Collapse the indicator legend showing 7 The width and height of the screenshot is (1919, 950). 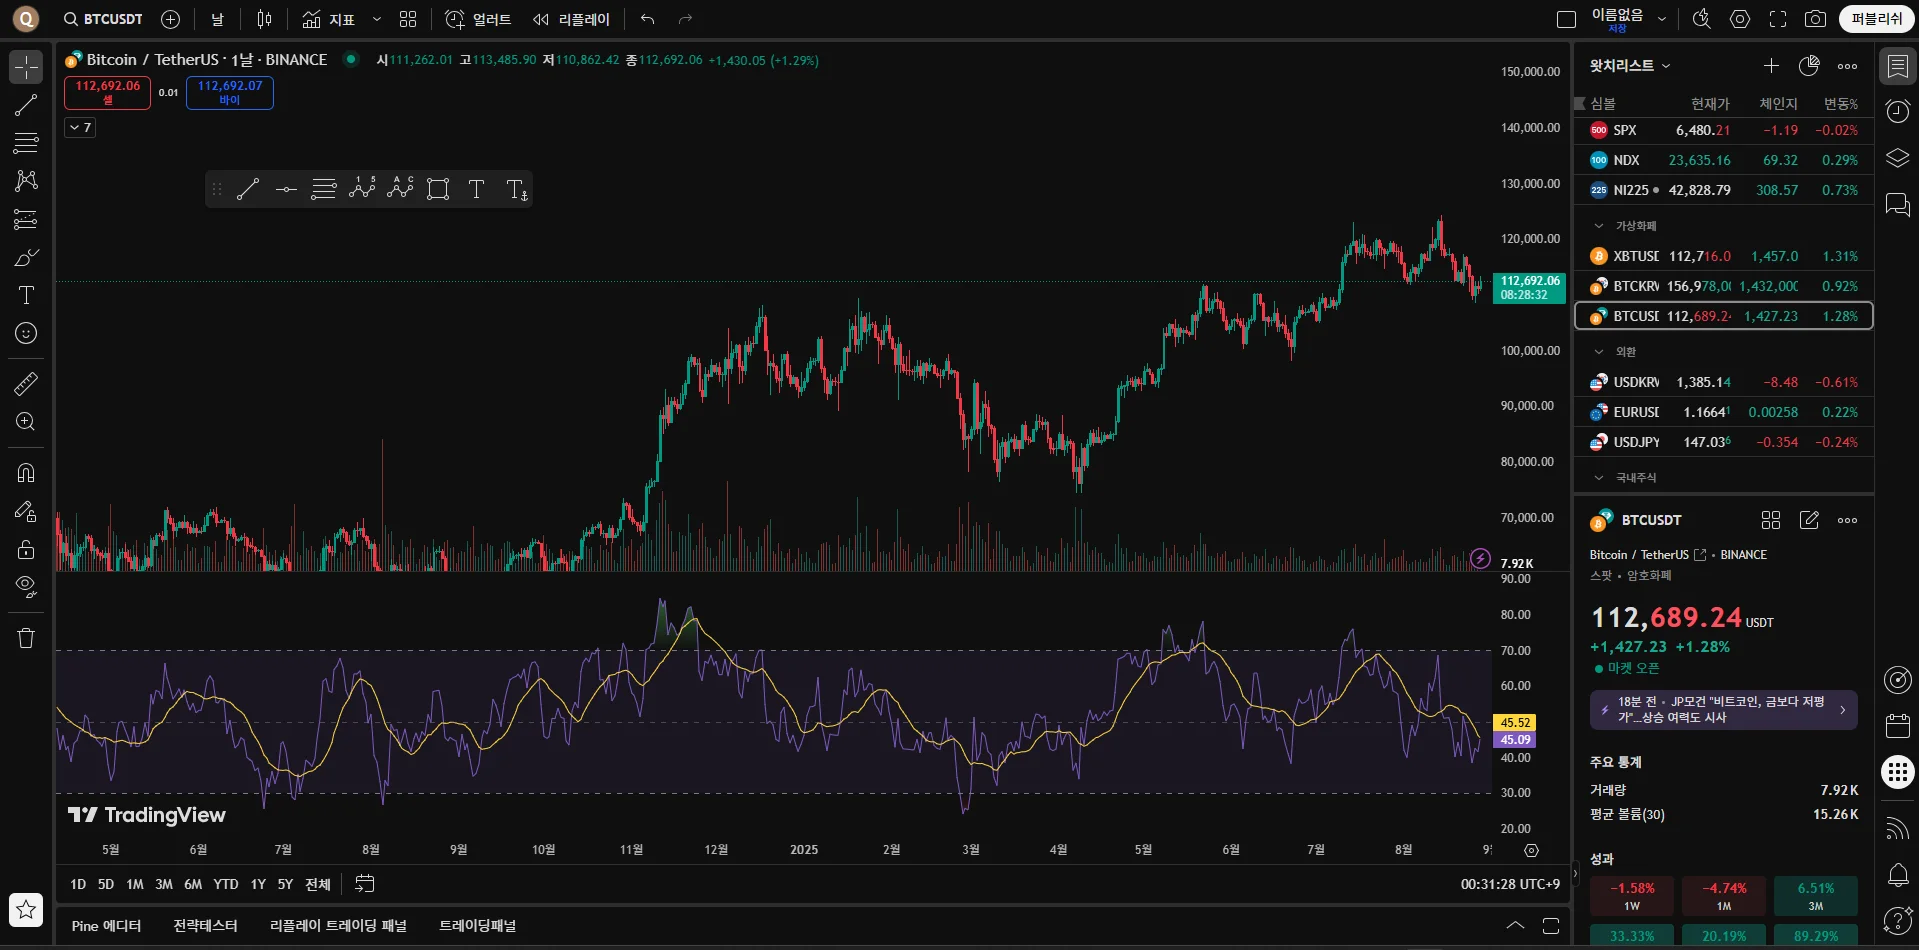point(80,127)
